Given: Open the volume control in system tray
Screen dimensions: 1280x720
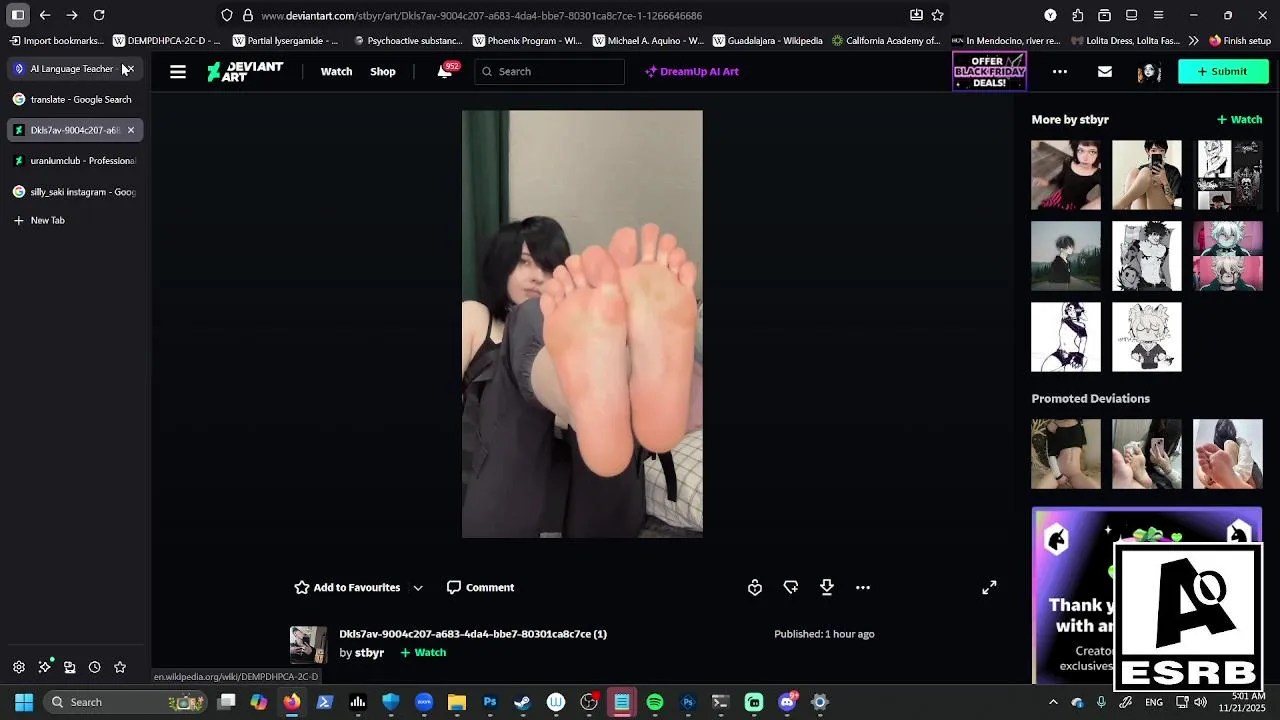Looking at the screenshot, I should pyautogui.click(x=1201, y=702).
